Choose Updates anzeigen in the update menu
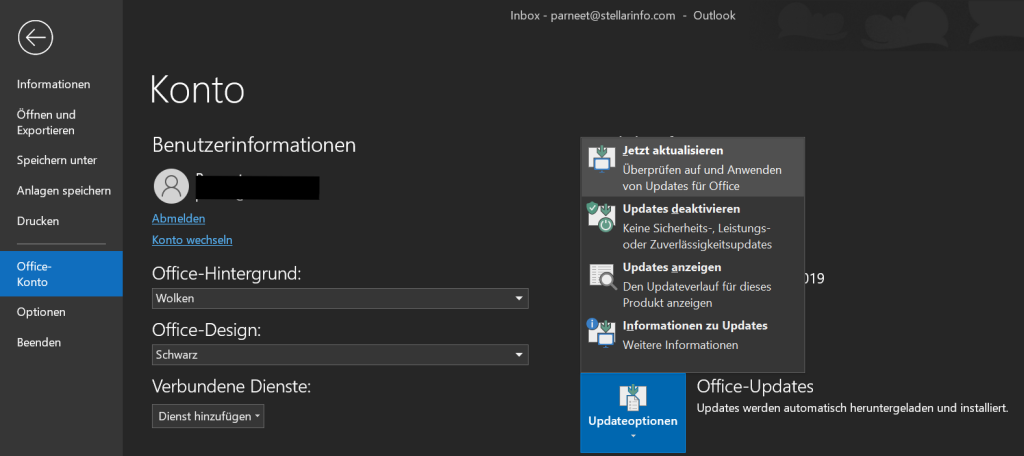Viewport: 1024px width, 456px height. pyautogui.click(x=693, y=285)
